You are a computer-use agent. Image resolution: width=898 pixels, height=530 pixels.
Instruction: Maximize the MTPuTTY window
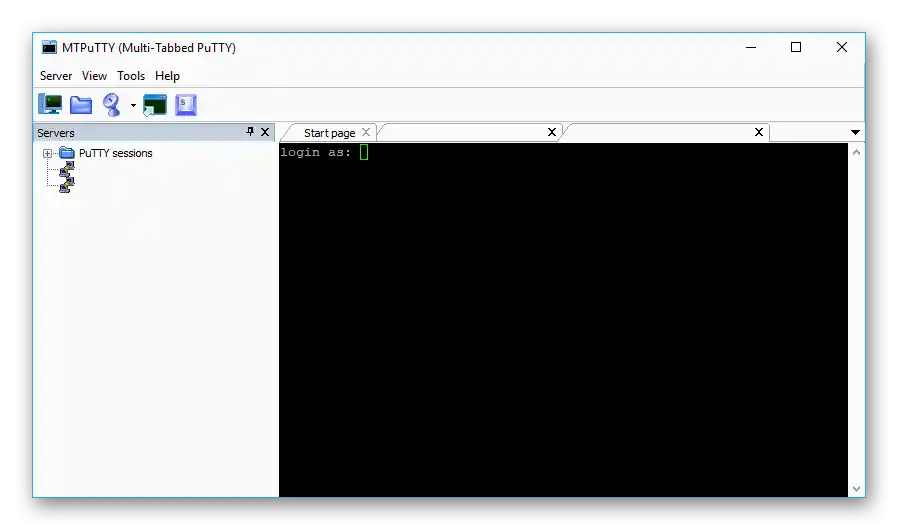pos(795,48)
